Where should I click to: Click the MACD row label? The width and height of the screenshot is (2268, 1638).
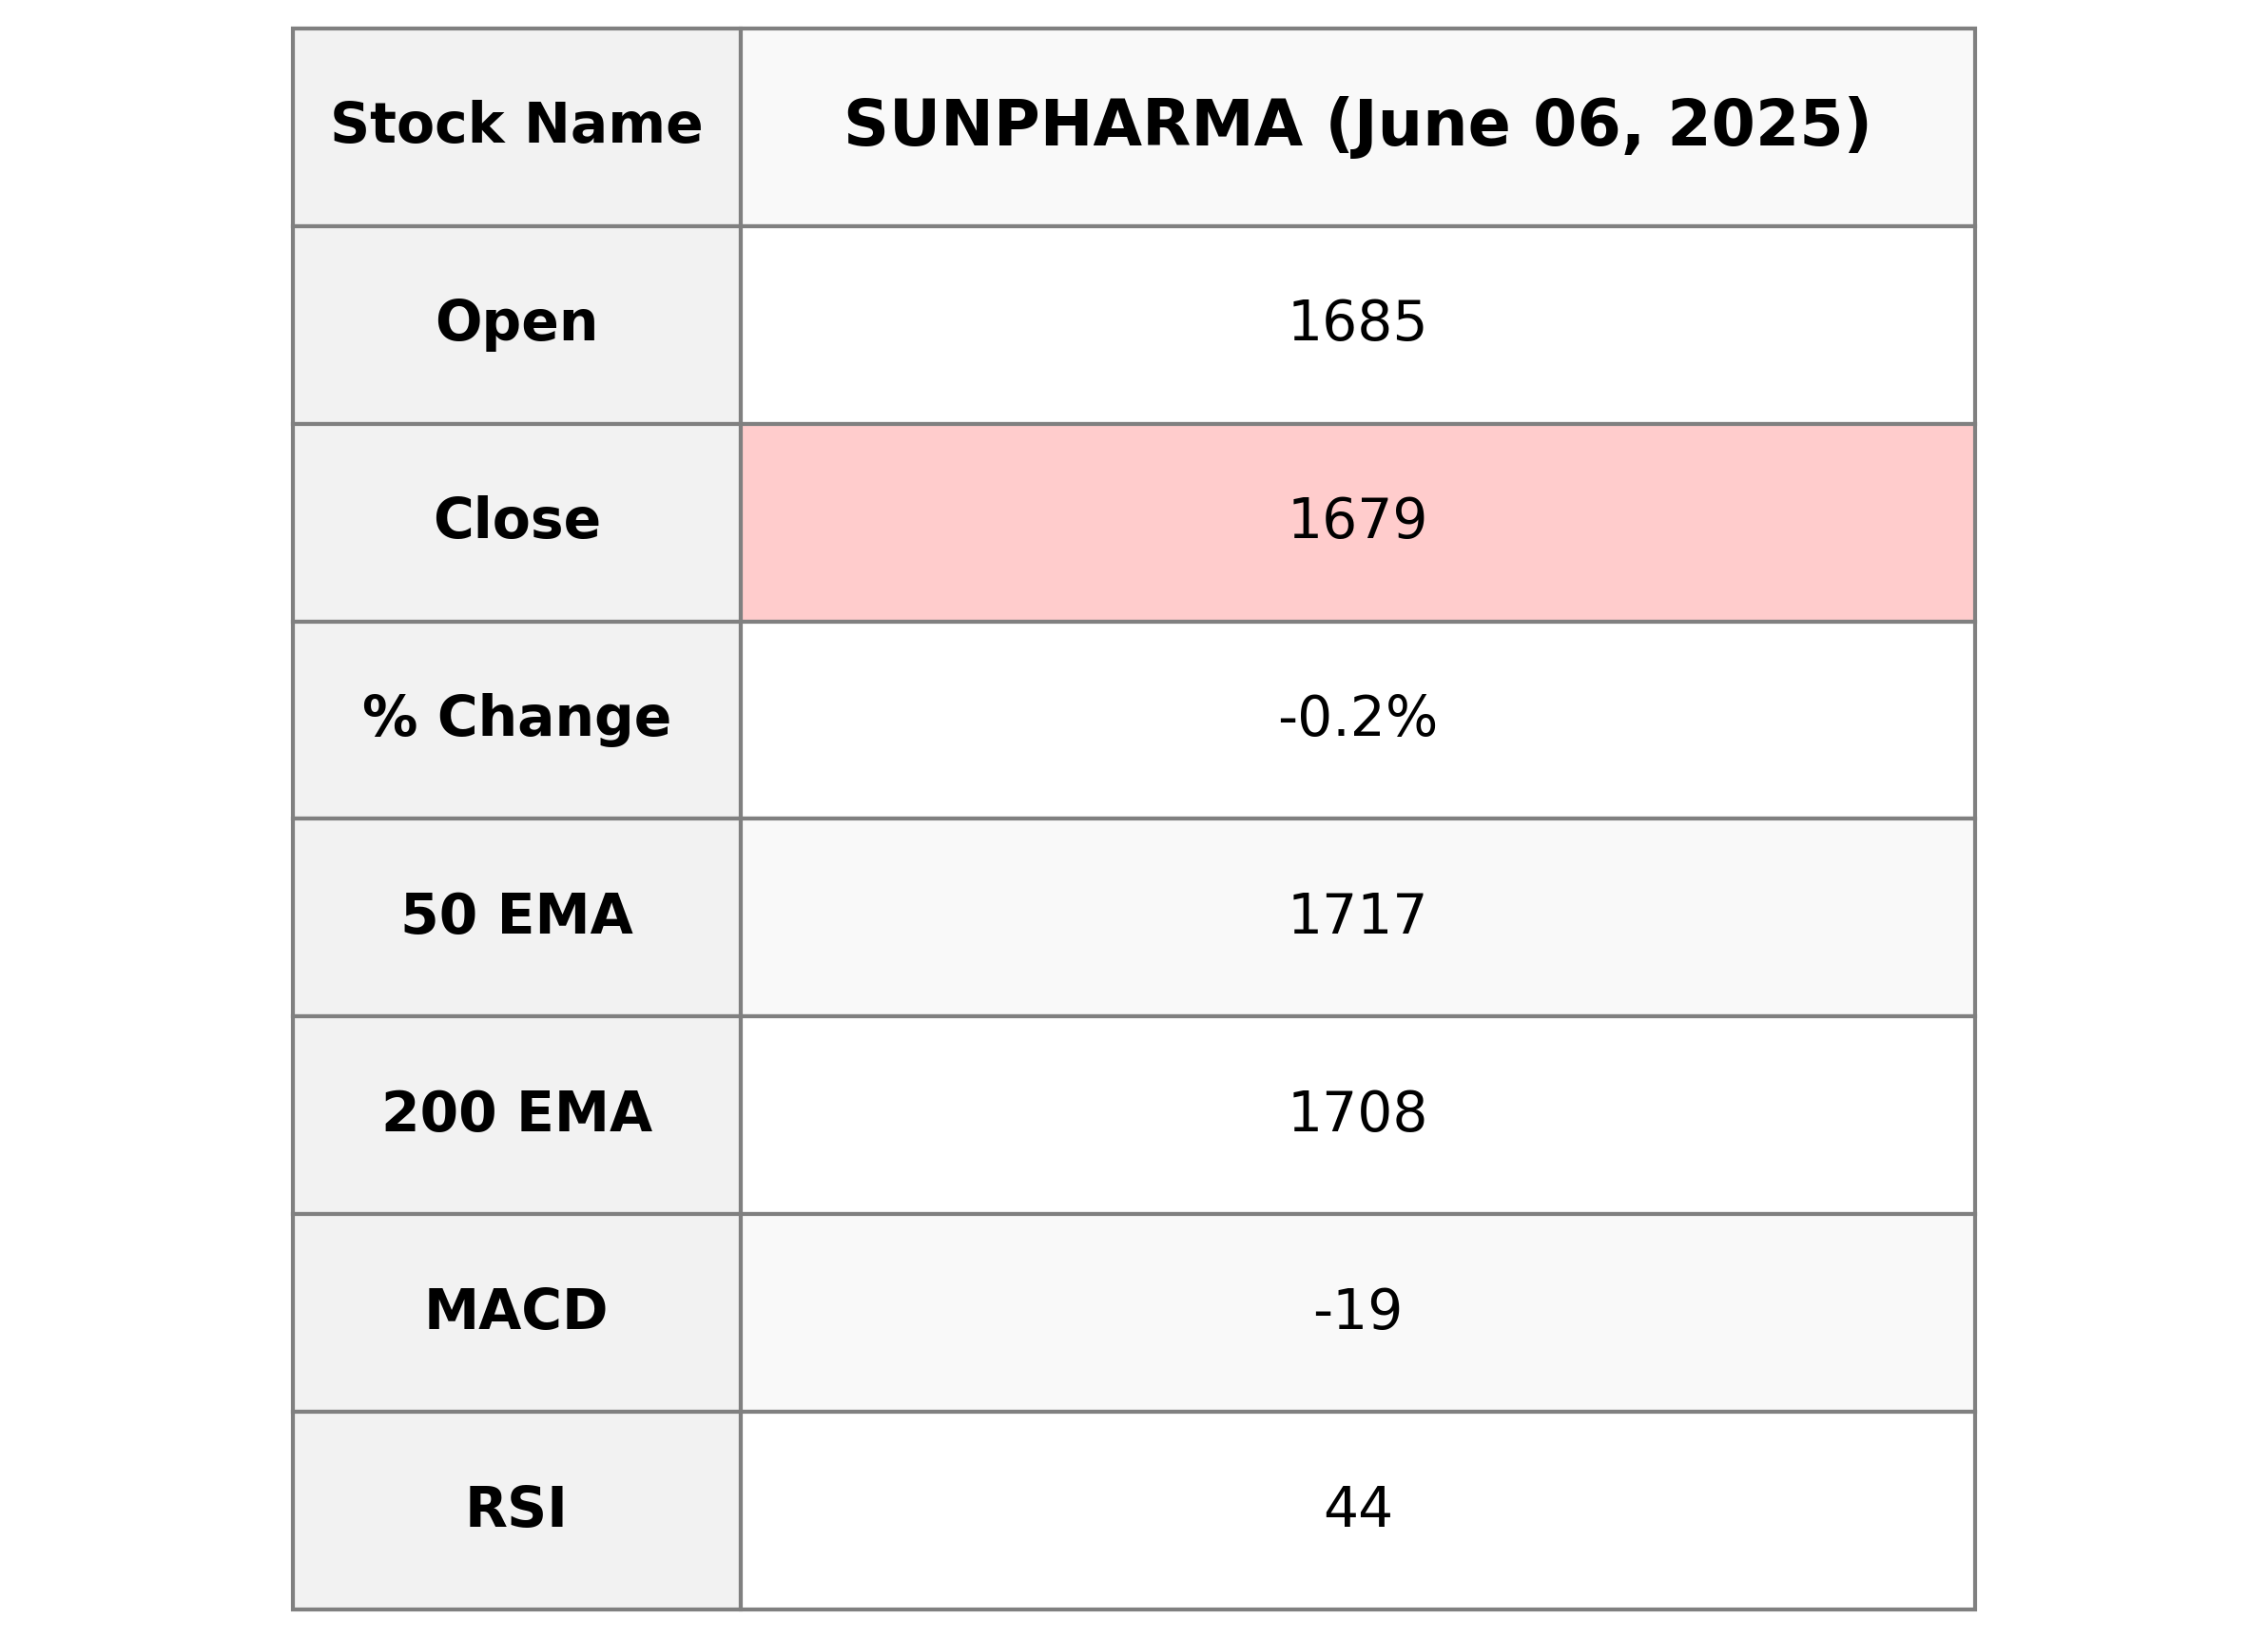(516, 1311)
